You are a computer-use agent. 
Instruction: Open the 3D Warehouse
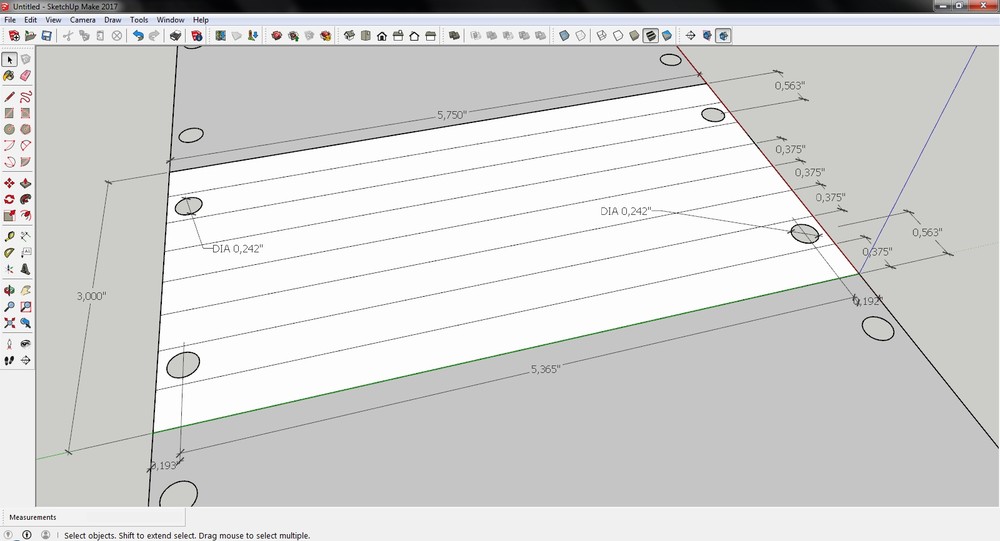pos(277,36)
